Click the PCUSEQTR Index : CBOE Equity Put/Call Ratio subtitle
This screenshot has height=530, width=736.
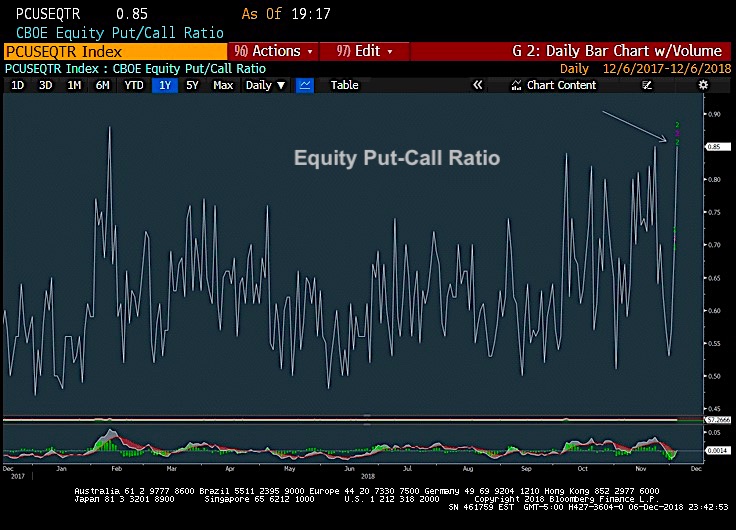point(135,69)
